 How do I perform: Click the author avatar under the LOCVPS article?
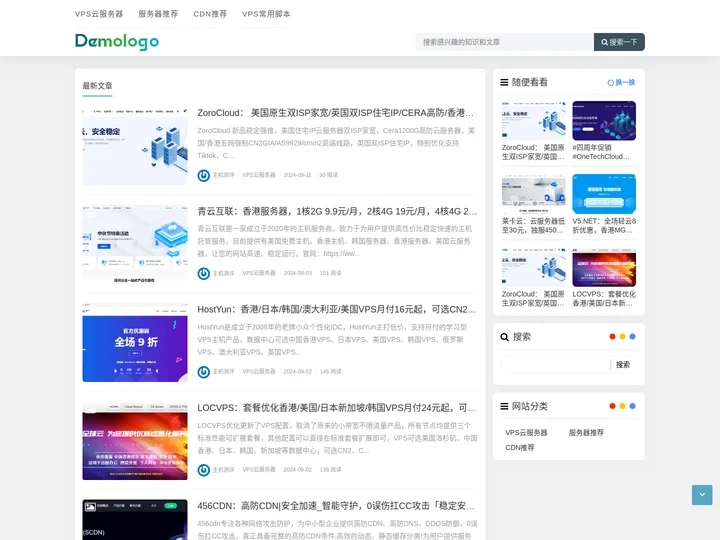(203, 470)
